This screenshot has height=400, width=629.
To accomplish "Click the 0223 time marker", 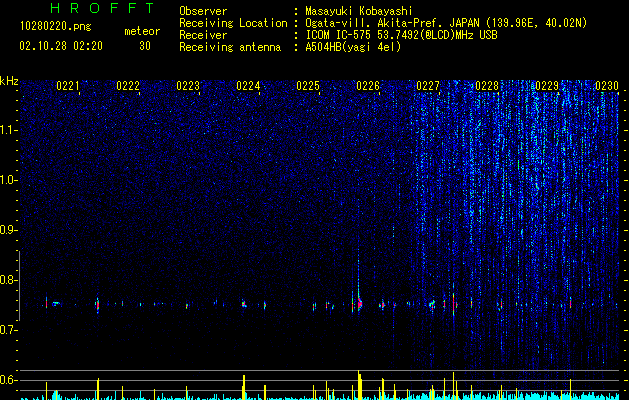I will pos(188,86).
